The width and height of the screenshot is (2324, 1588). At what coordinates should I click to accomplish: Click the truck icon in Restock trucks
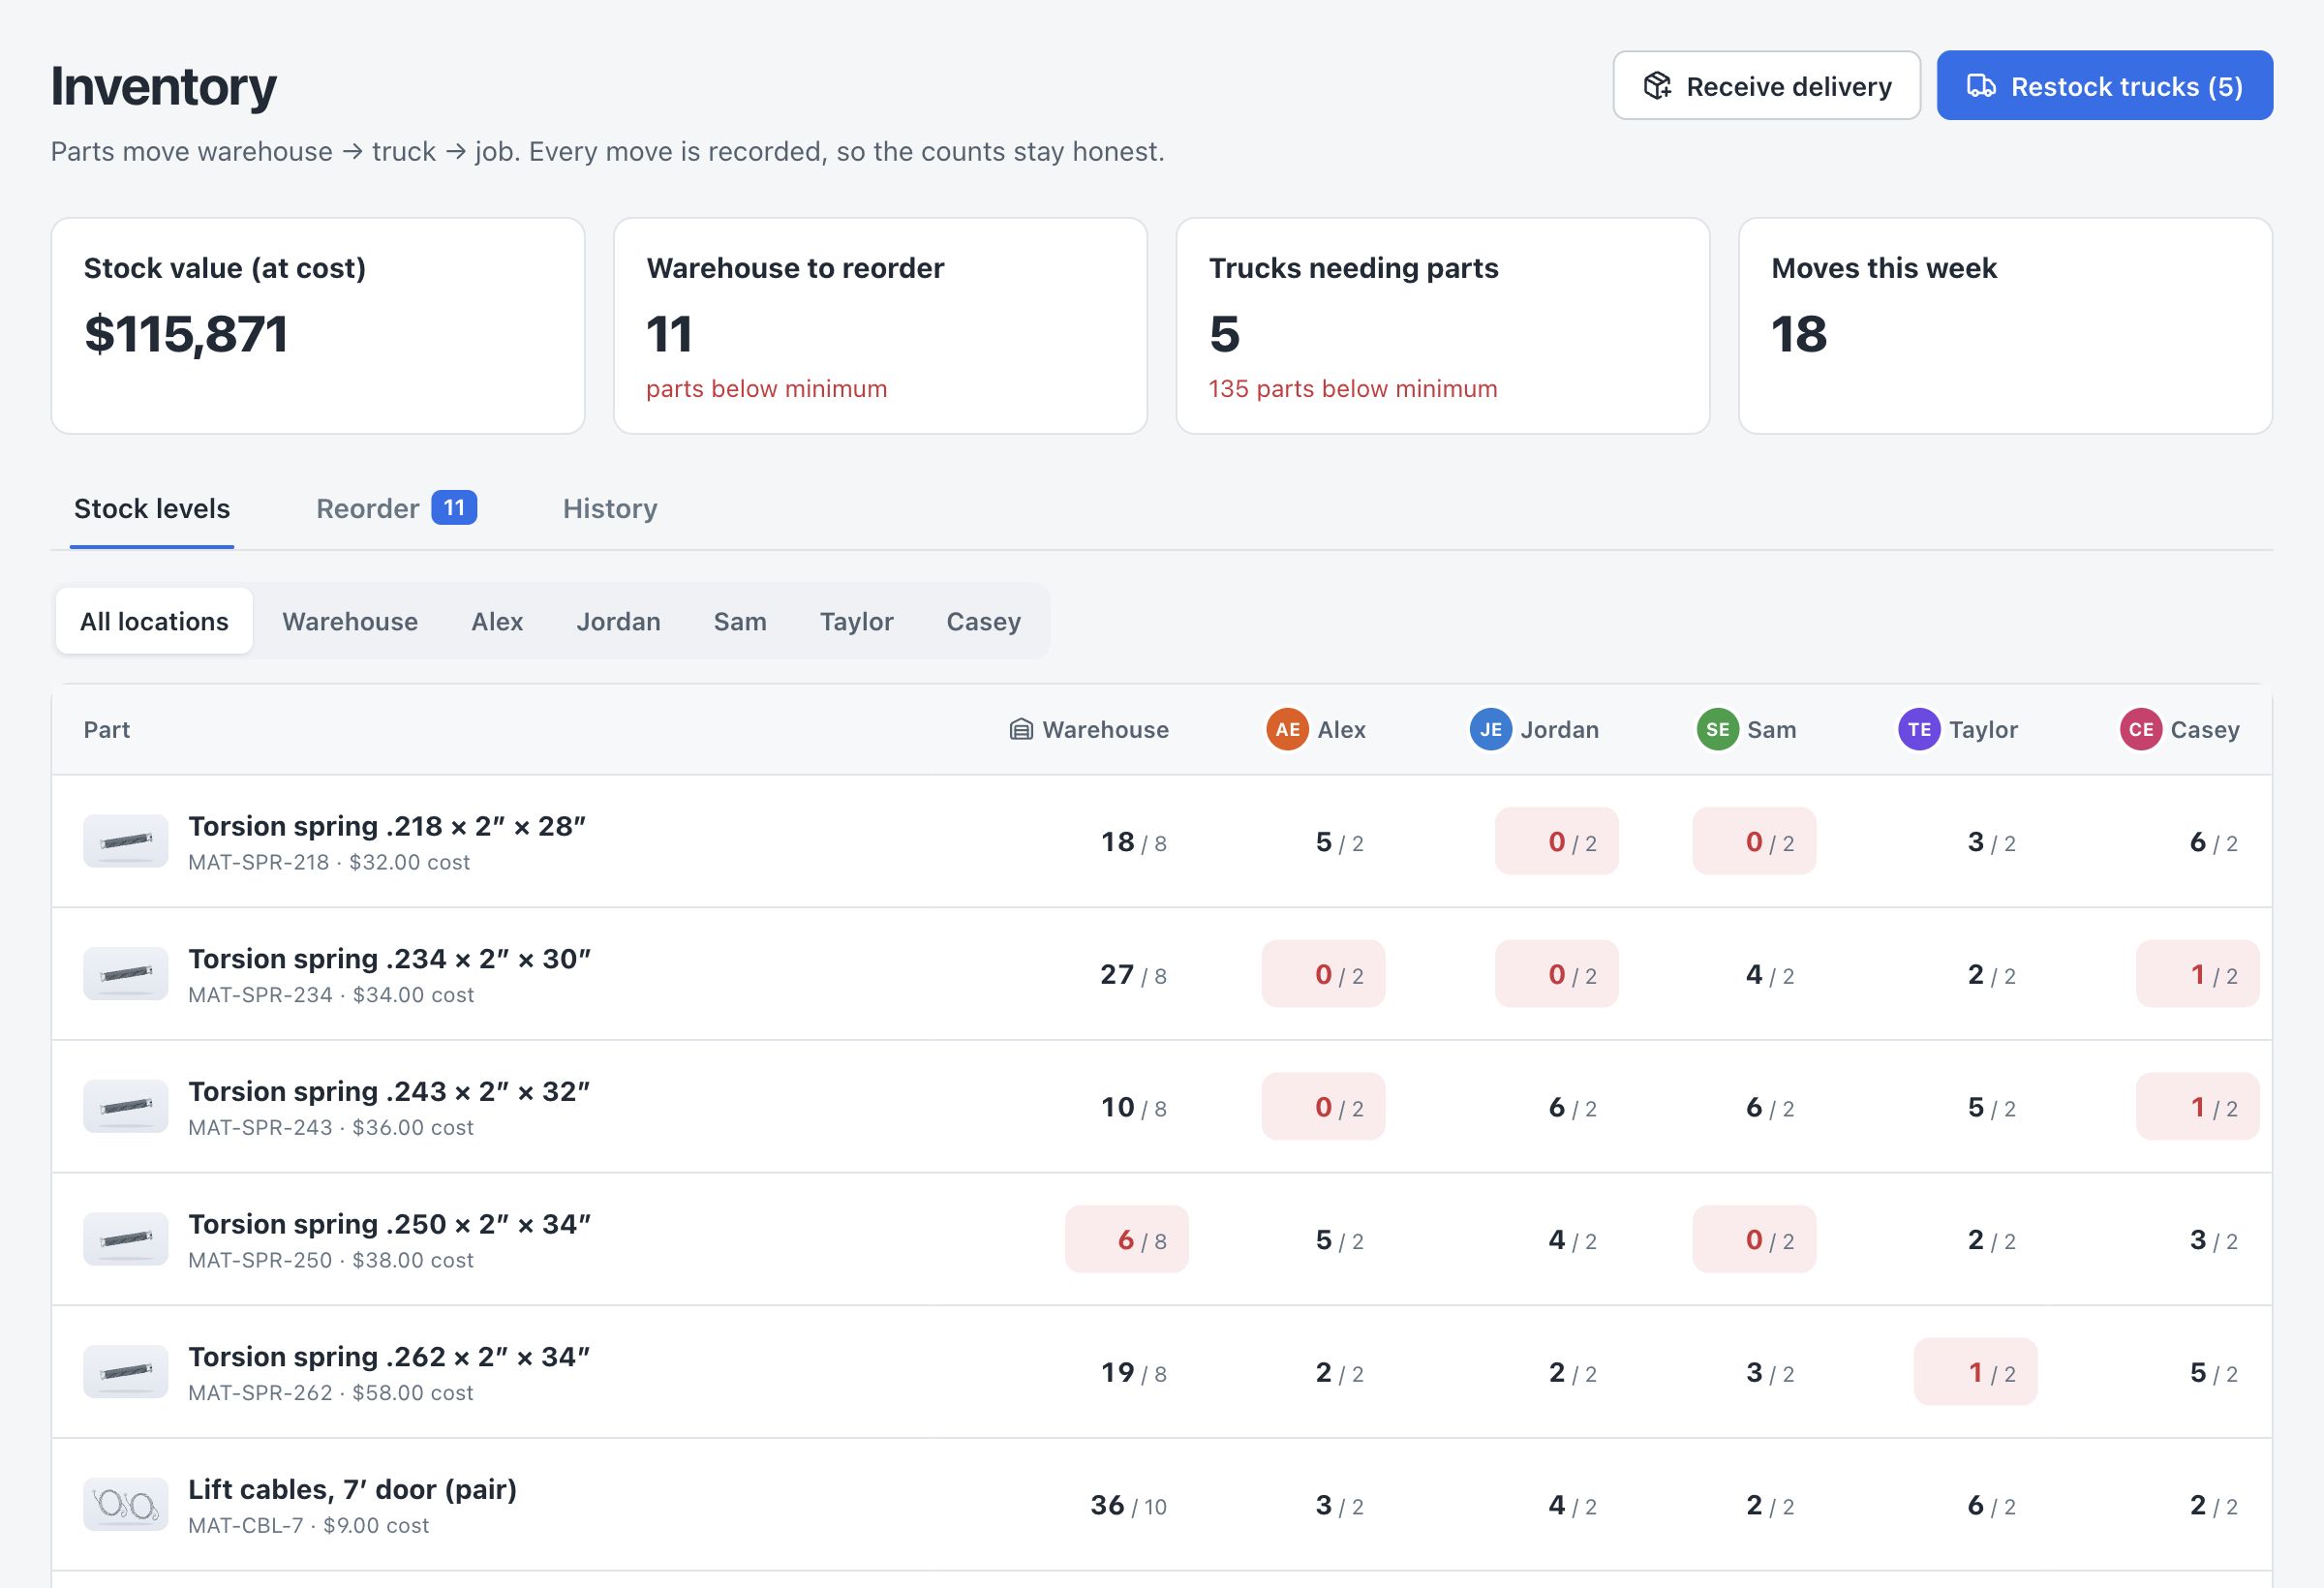1981,86
